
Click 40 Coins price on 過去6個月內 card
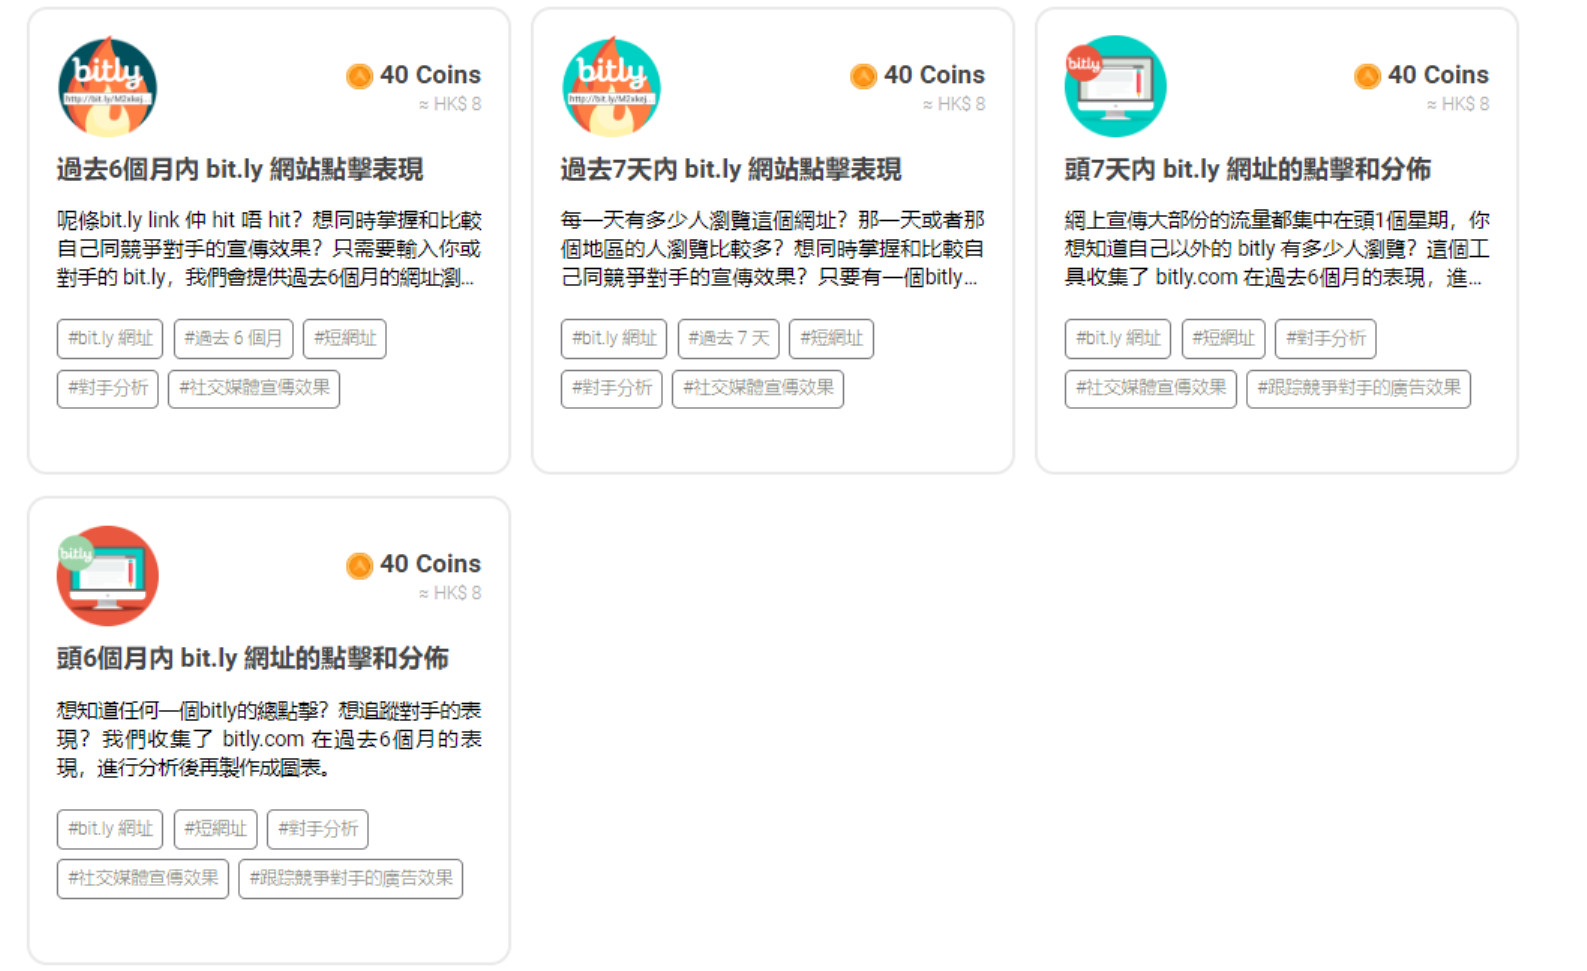[x=430, y=75]
